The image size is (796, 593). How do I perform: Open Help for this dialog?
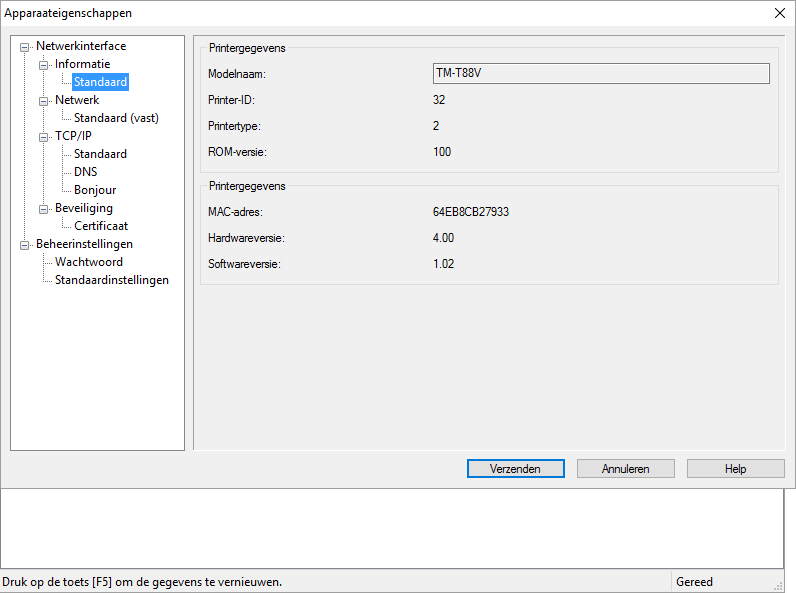[736, 469]
